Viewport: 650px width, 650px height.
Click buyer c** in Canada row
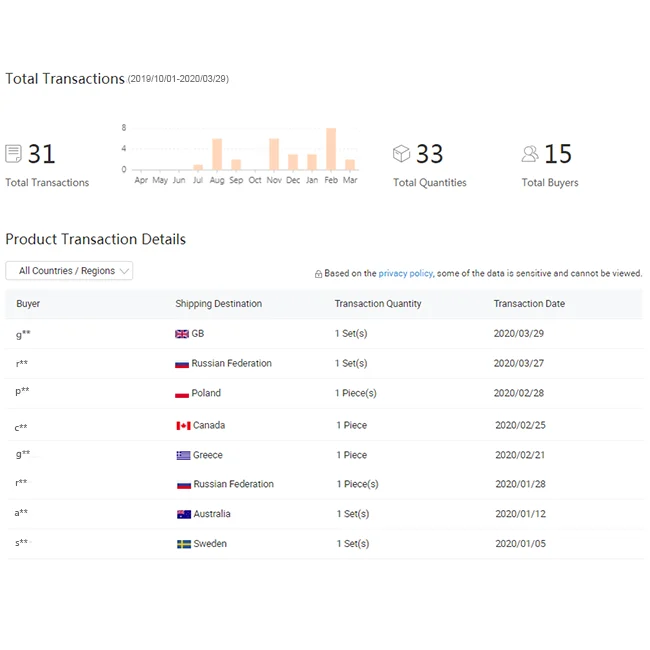[21, 427]
